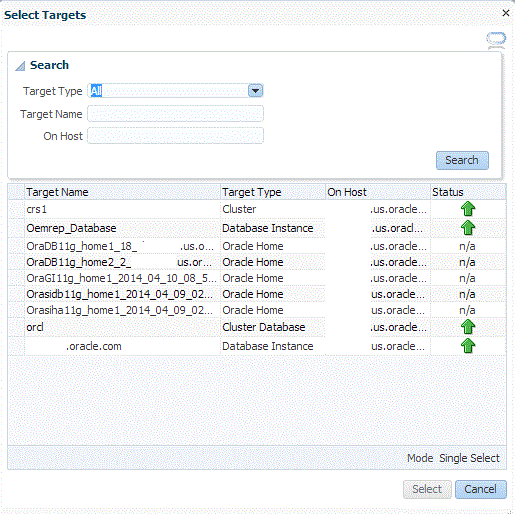Sort by Target Name column header
This screenshot has width=515, height=514.
tap(122, 192)
